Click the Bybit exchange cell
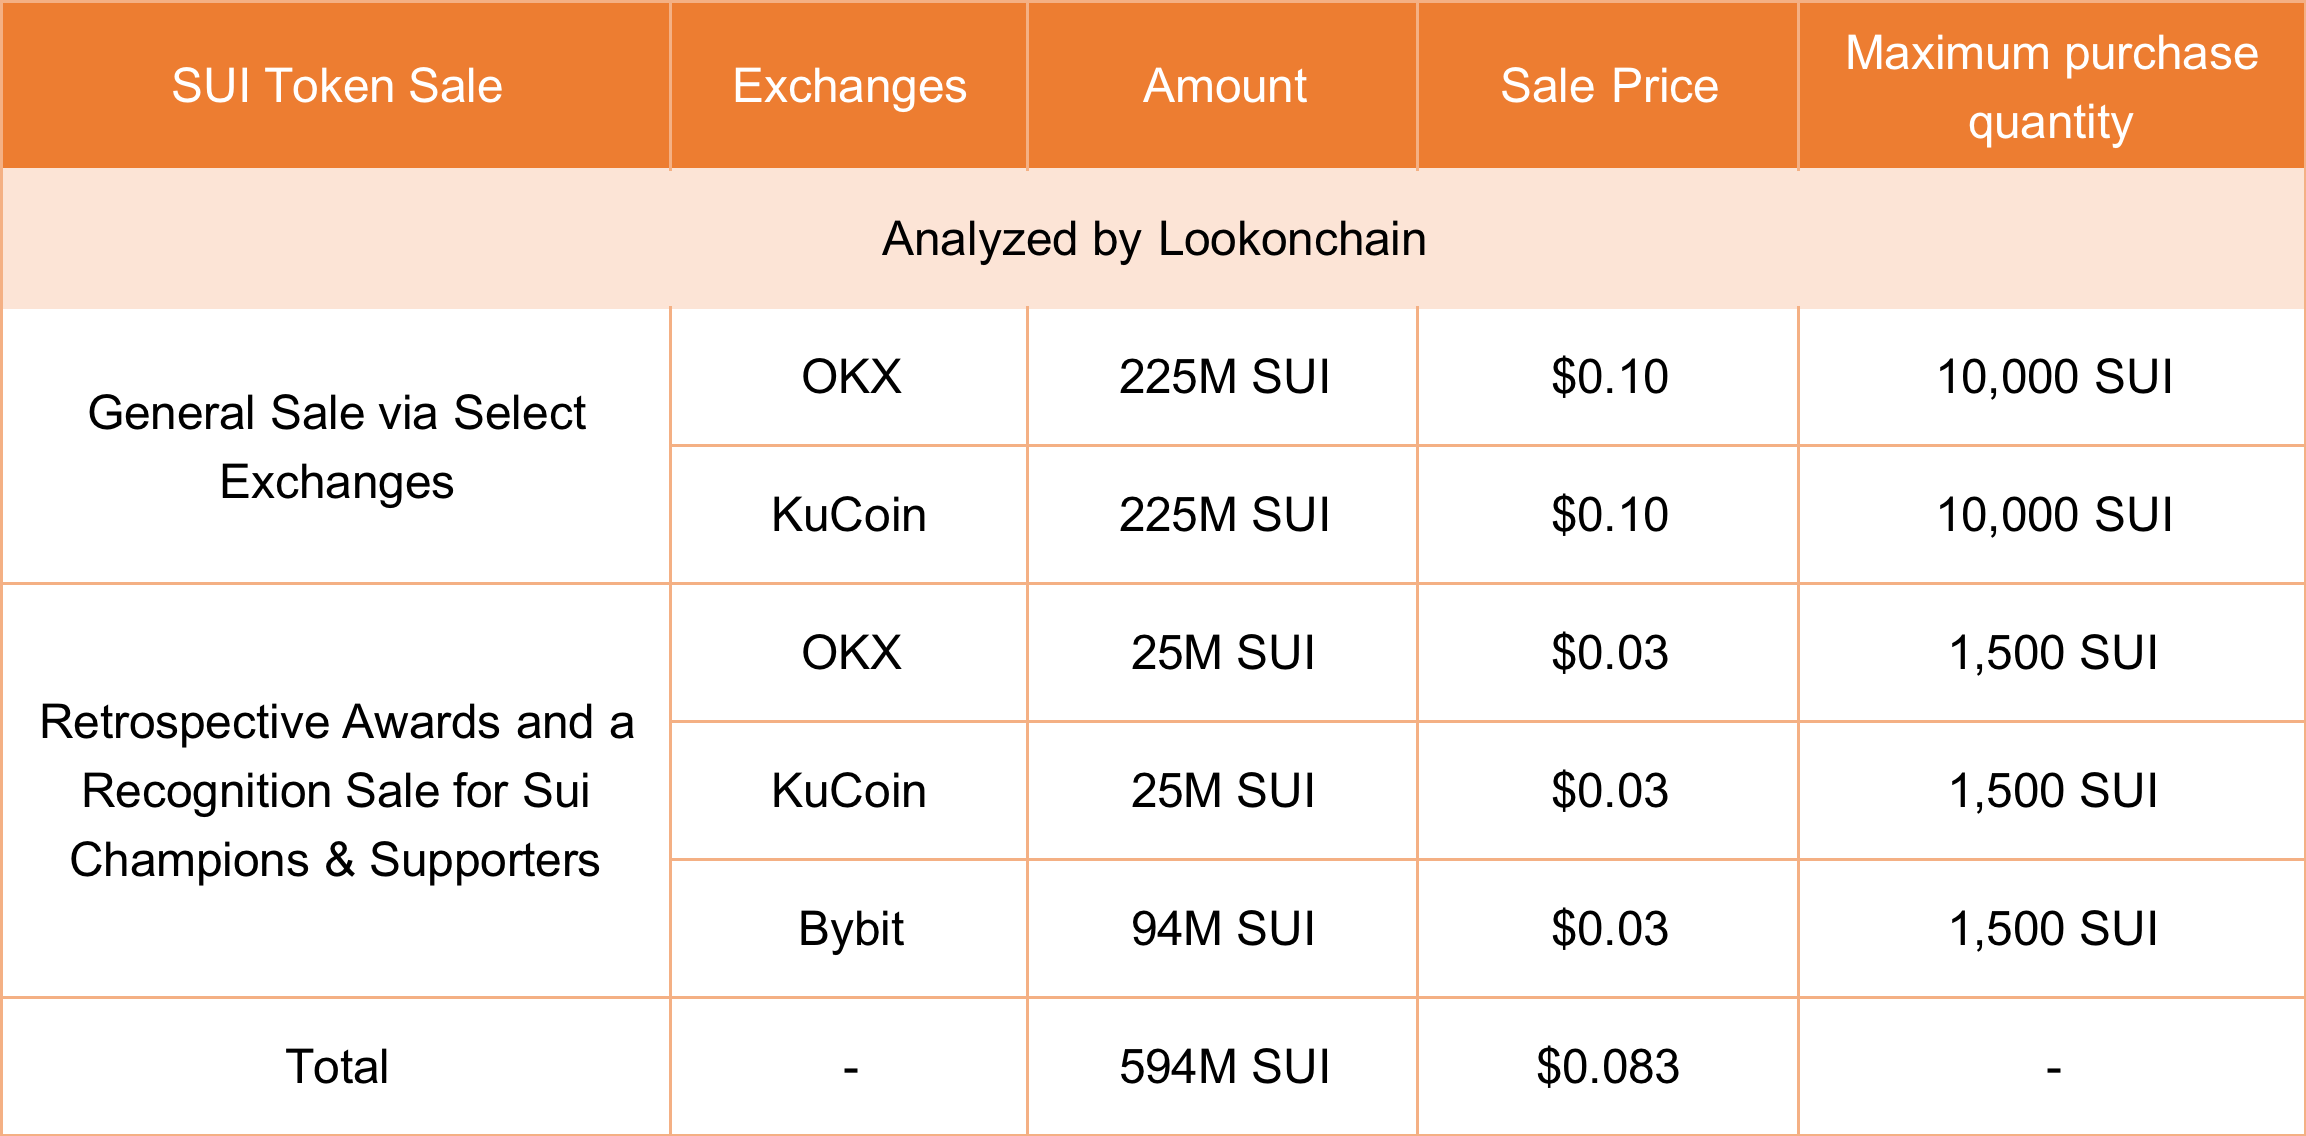The height and width of the screenshot is (1136, 2306). 851,929
